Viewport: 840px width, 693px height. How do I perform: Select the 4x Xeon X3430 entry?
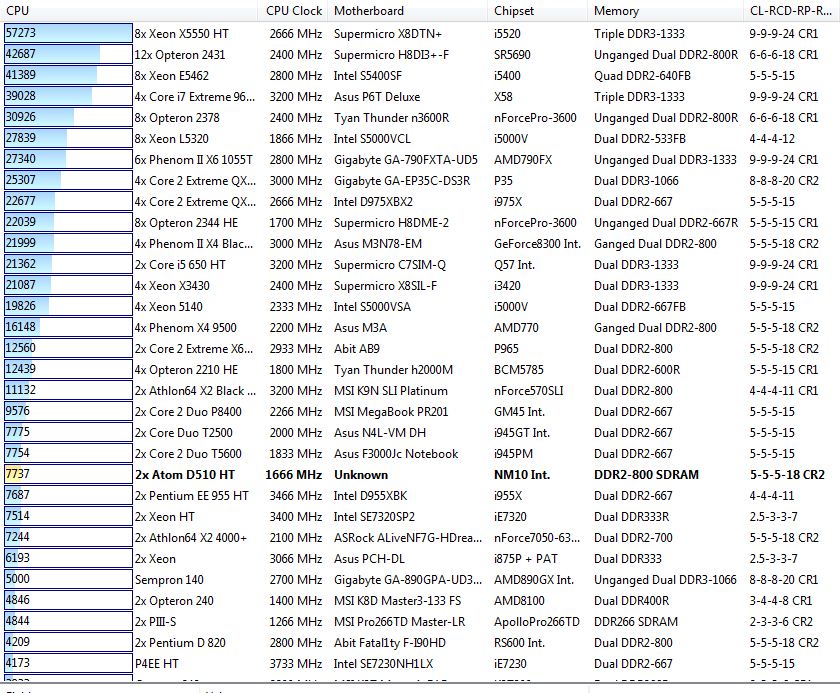click(x=172, y=286)
